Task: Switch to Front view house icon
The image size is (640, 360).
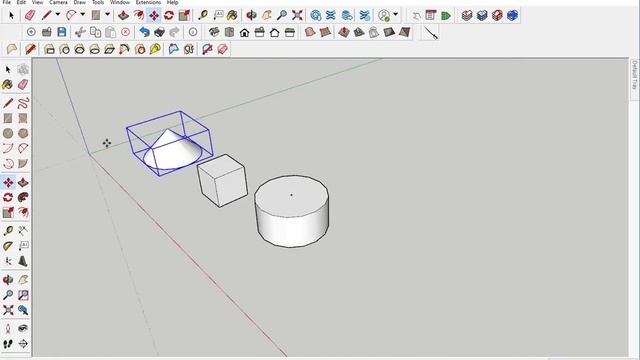Action: pos(244,32)
